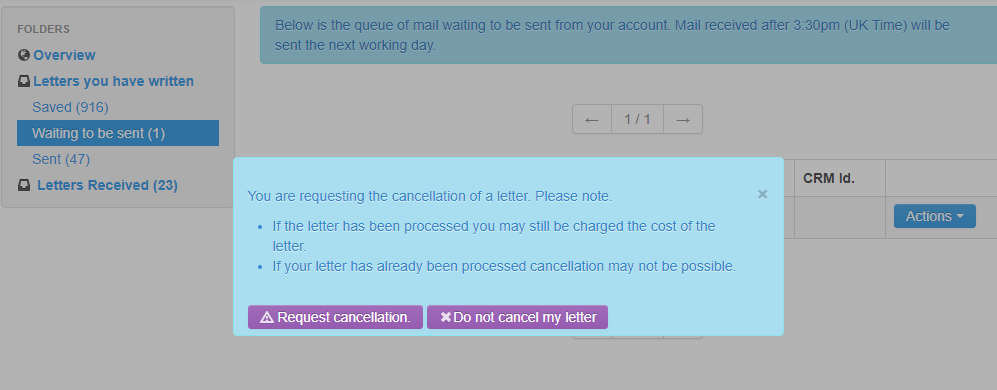997x390 pixels.
Task: Open the Actions dropdown
Action: (x=935, y=216)
